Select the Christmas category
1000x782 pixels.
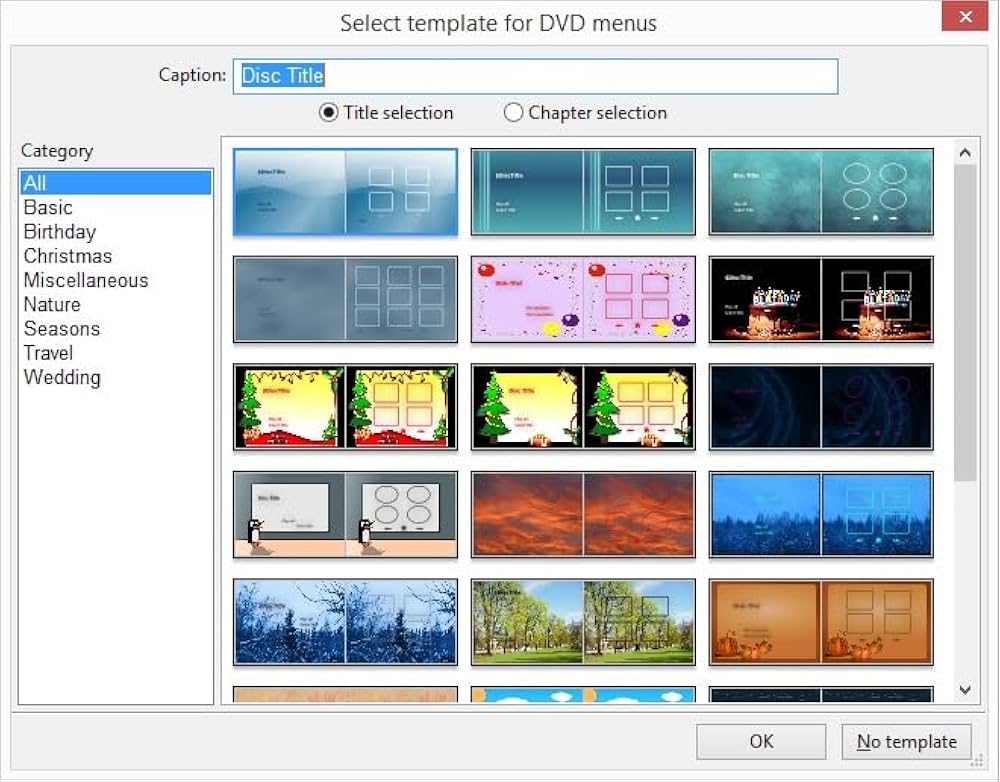(68, 256)
